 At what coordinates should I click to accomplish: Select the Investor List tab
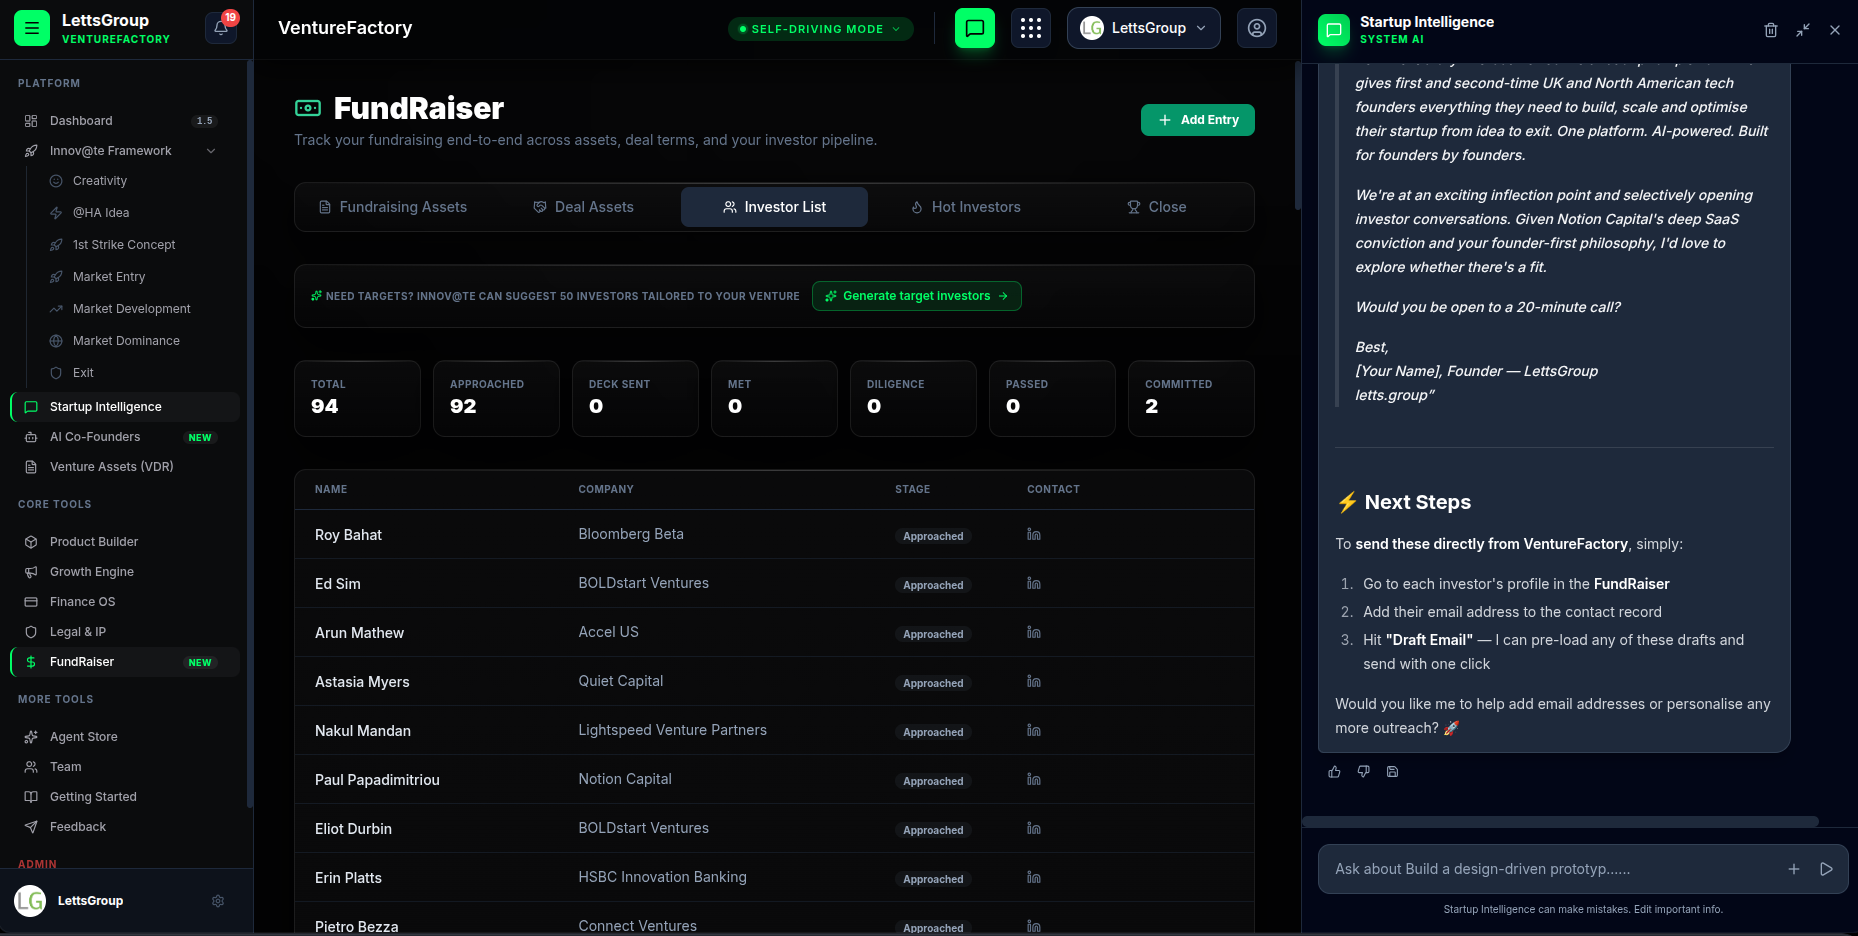[774, 207]
